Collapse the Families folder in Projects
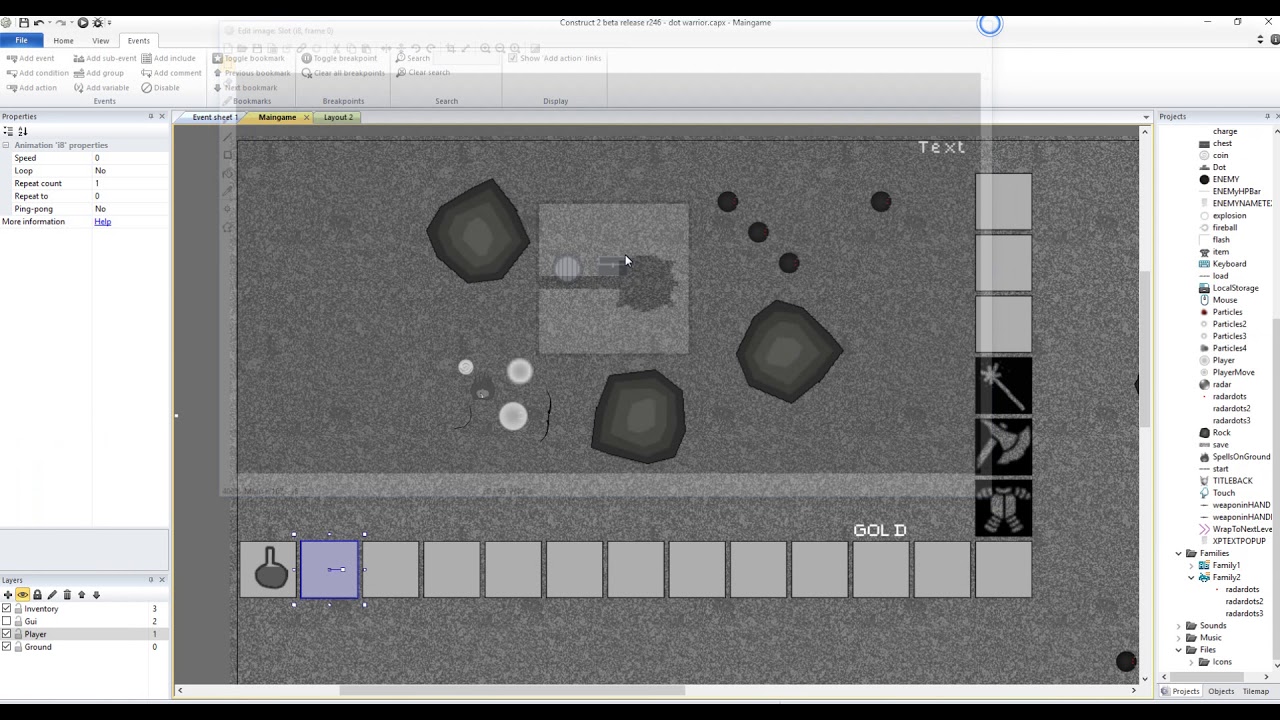Viewport: 1280px width, 720px height. pyautogui.click(x=1178, y=553)
